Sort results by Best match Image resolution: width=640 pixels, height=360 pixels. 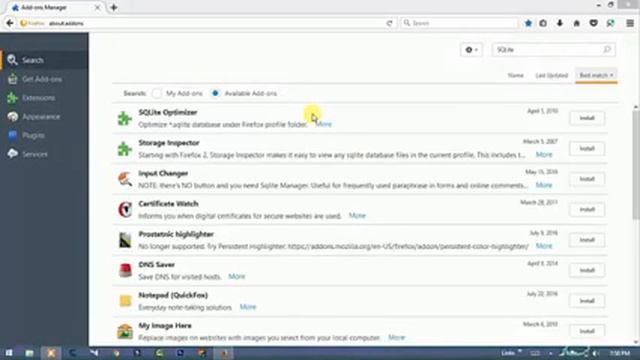pyautogui.click(x=596, y=76)
